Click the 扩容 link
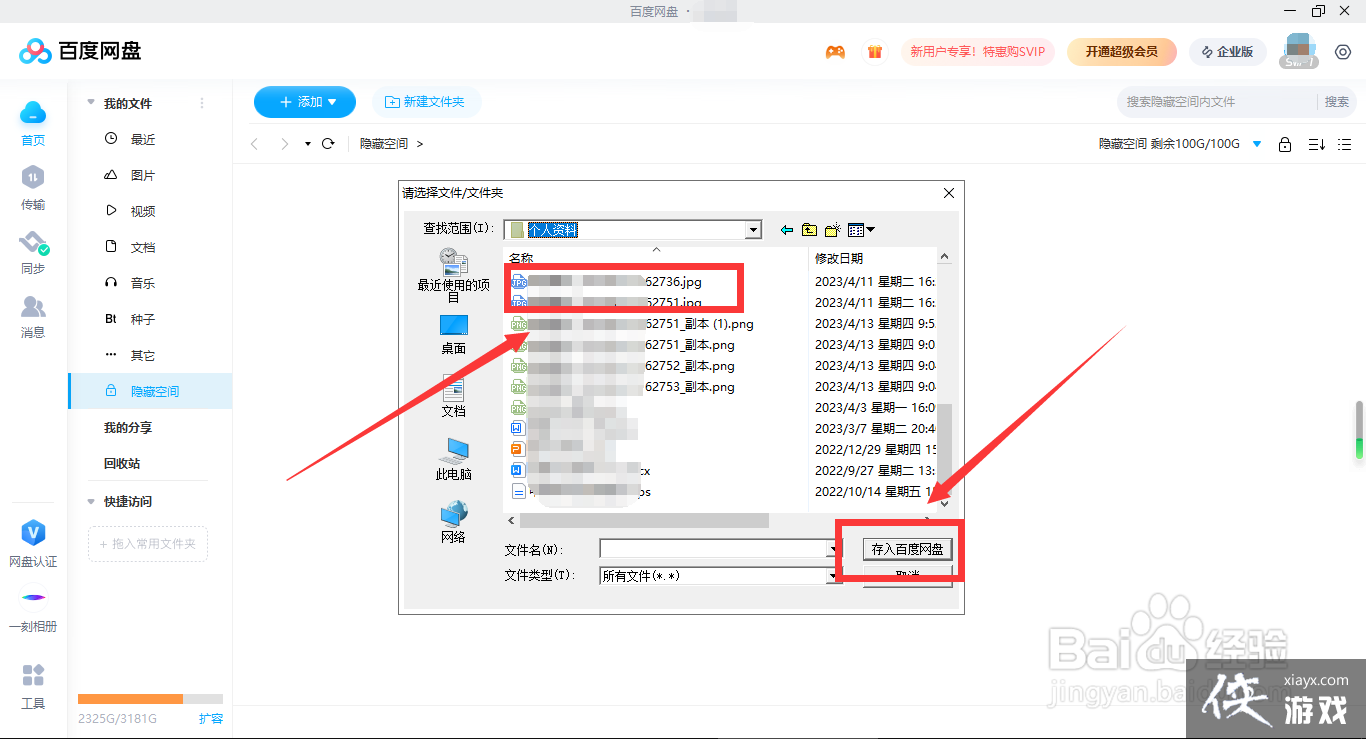Image resolution: width=1366 pixels, height=739 pixels. tap(211, 718)
